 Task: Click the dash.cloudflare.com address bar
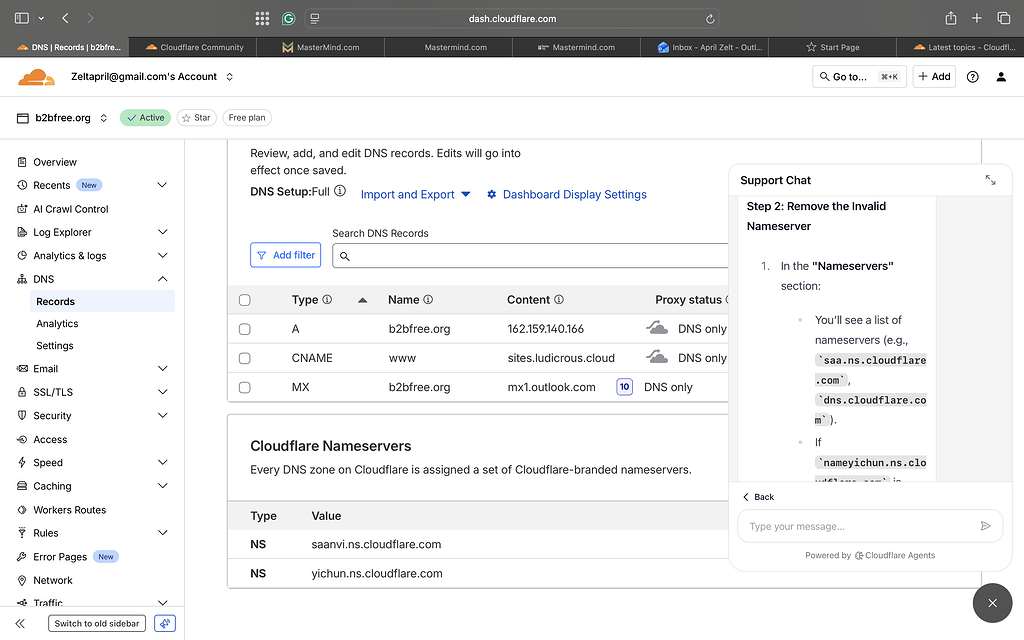coord(512,19)
